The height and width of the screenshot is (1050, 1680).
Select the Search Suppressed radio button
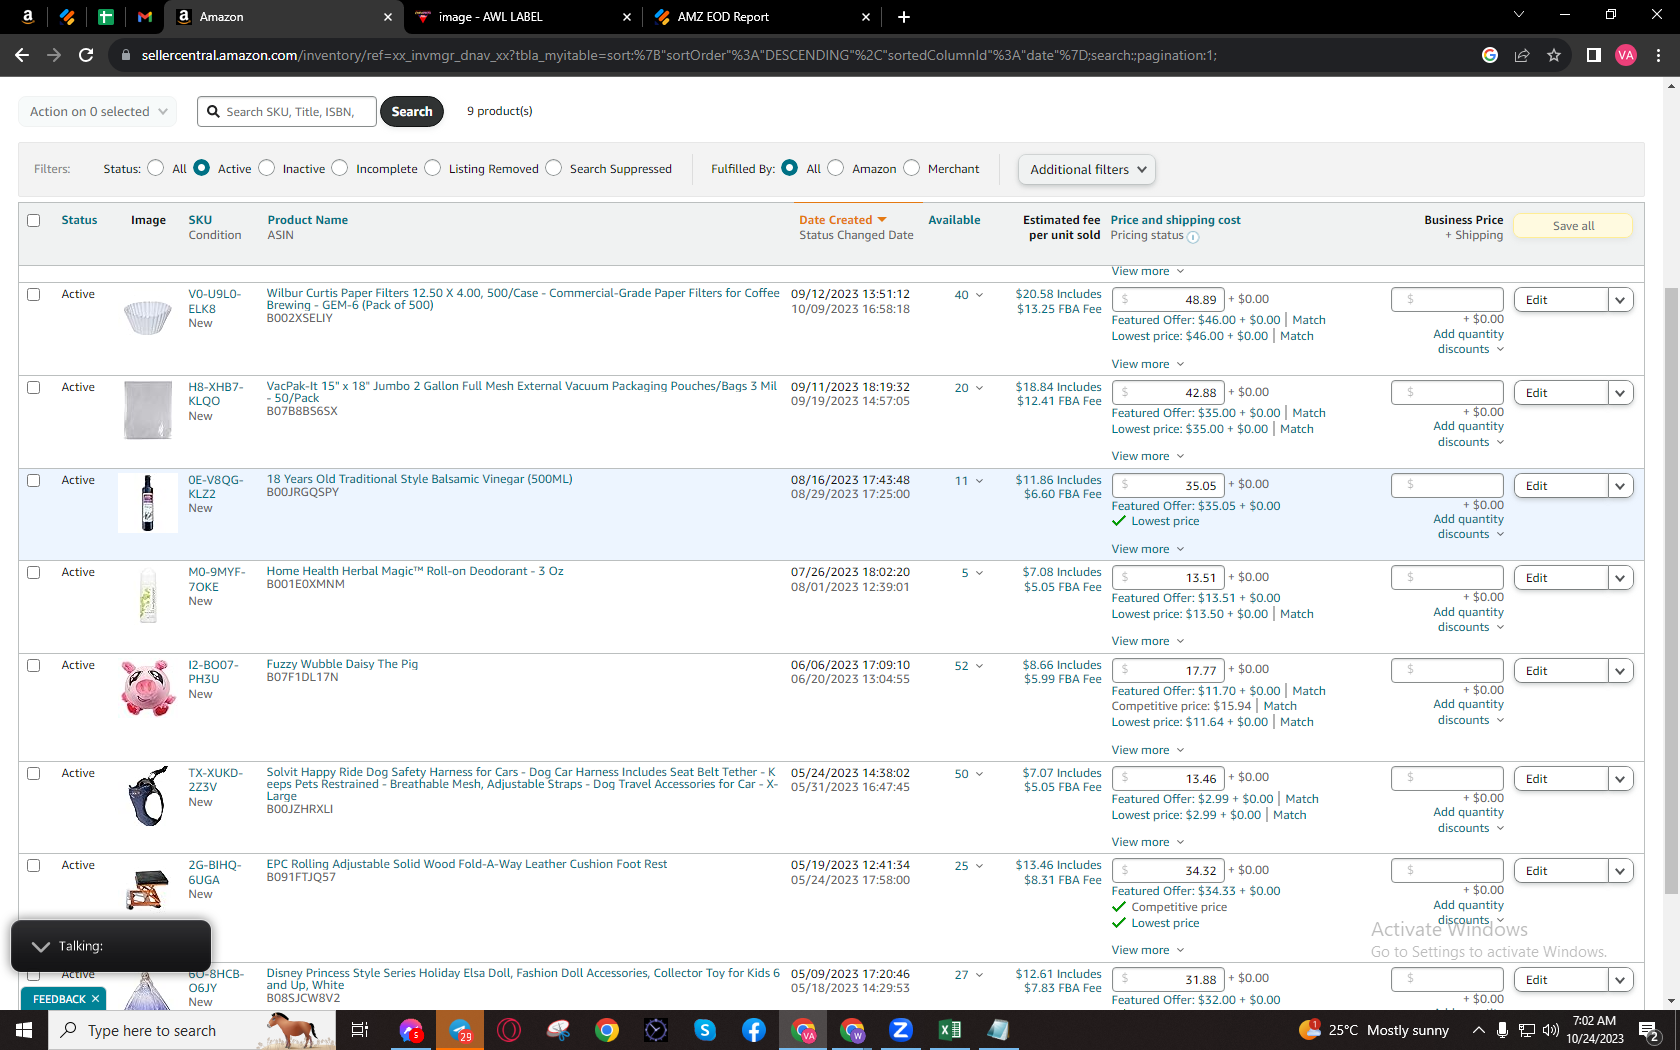553,168
